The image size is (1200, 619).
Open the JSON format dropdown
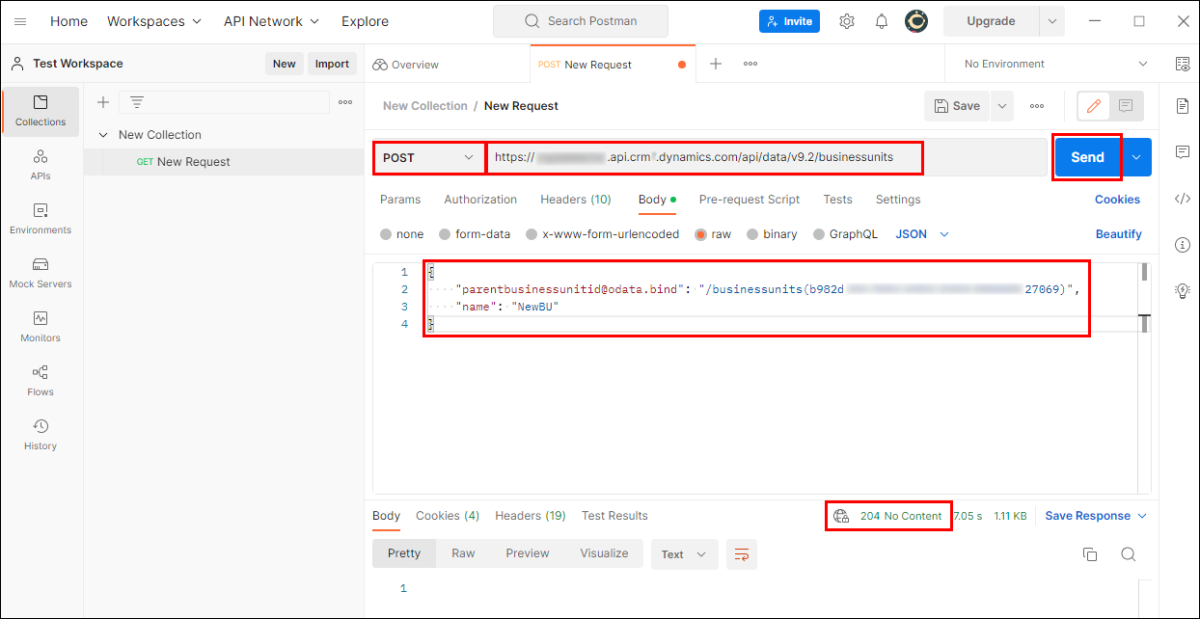point(922,234)
